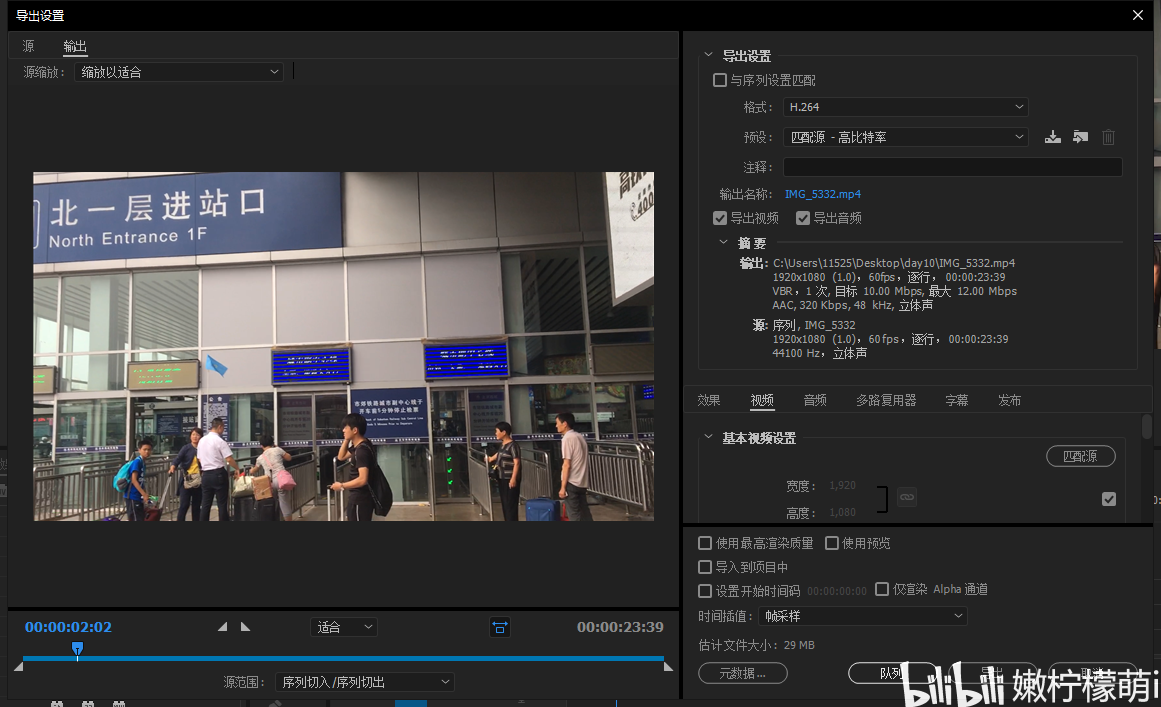This screenshot has width=1161, height=707.
Task: Click the video preview frame
Action: pyautogui.click(x=344, y=346)
